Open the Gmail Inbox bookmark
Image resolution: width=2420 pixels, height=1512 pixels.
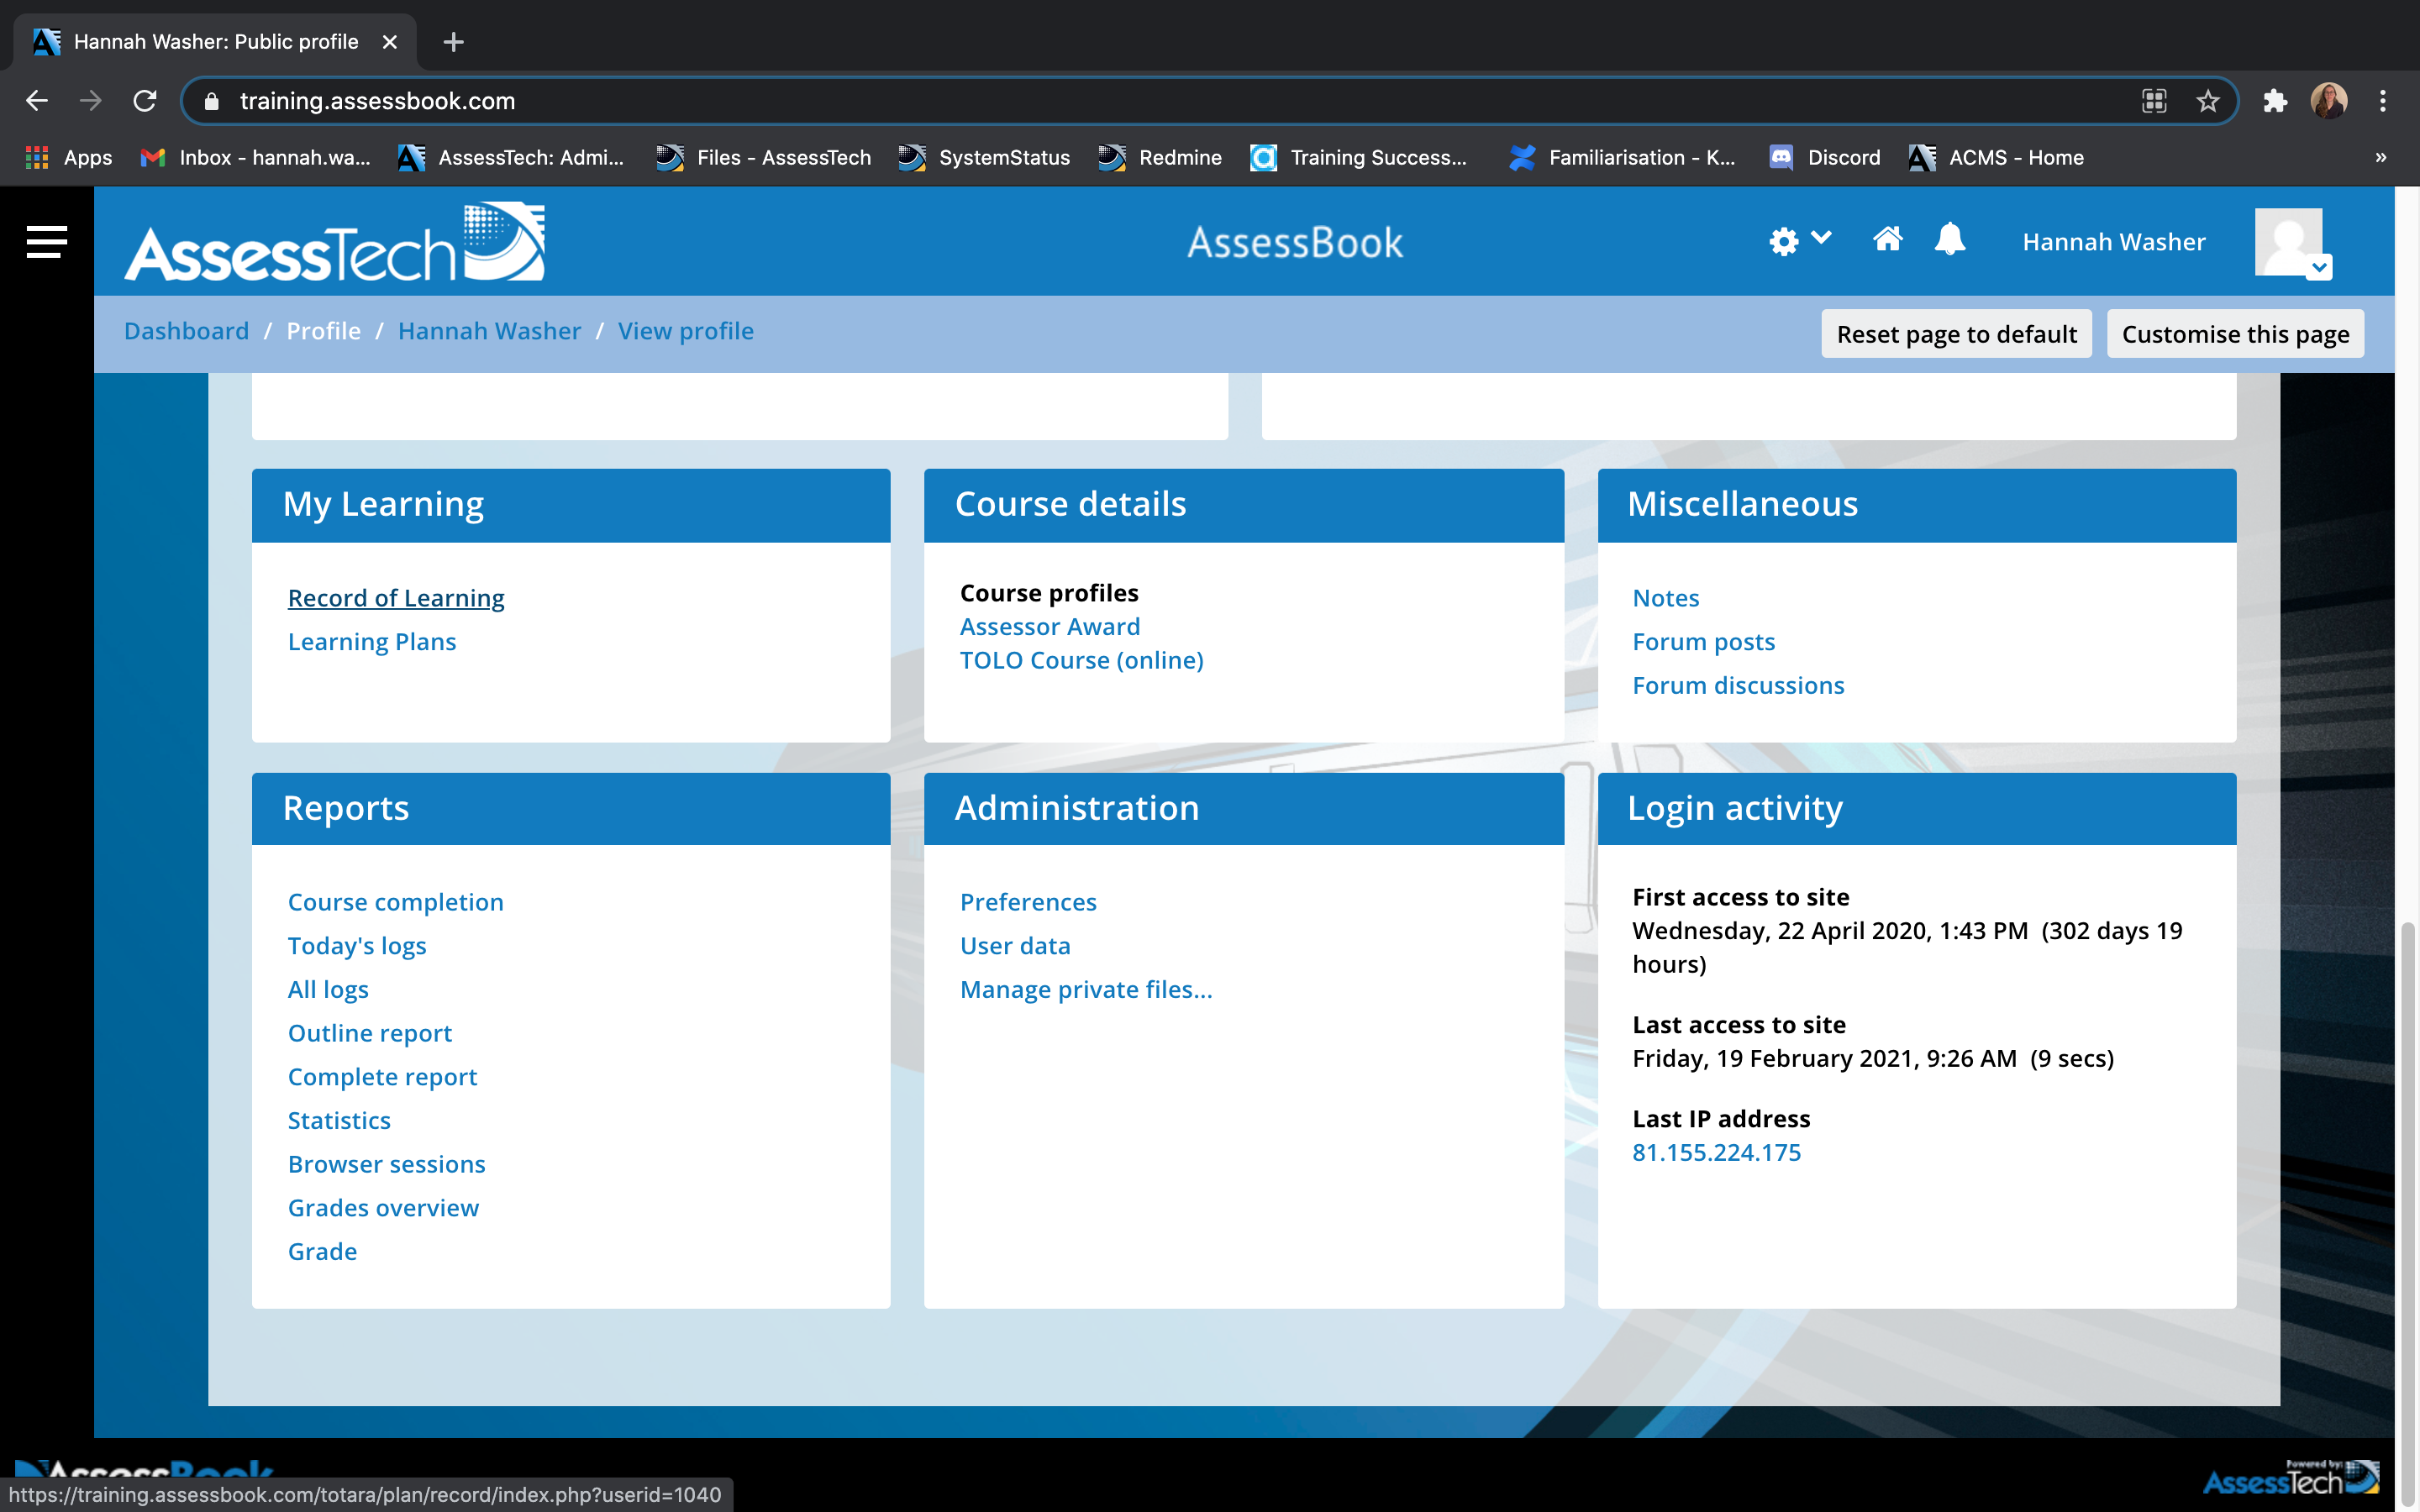[255, 158]
